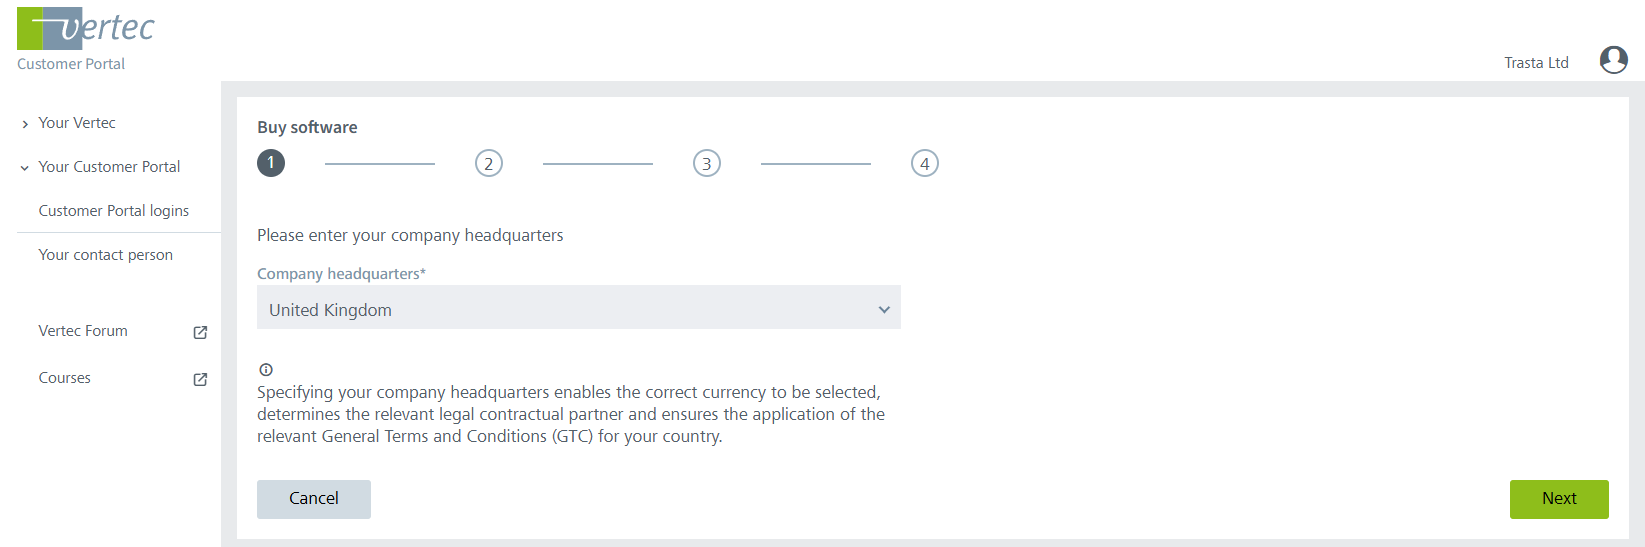Click step 4 circle in wizard
This screenshot has height=547, width=1645.
pos(924,163)
